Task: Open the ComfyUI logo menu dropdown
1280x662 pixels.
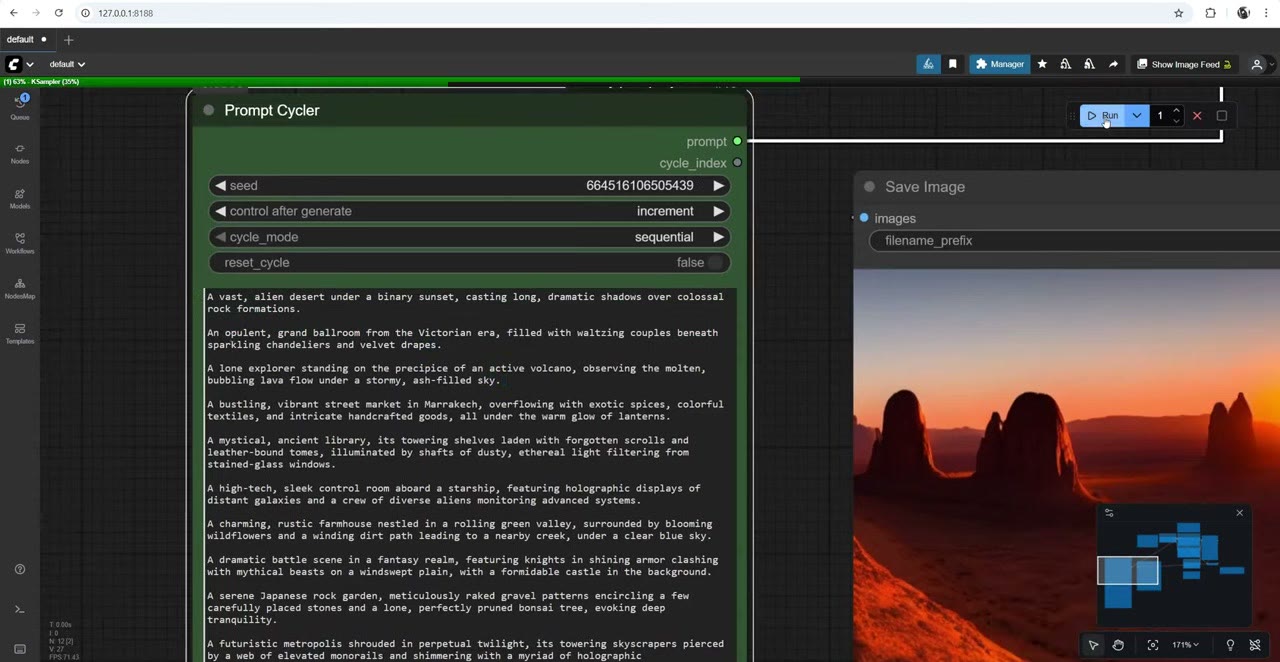Action: [20, 64]
